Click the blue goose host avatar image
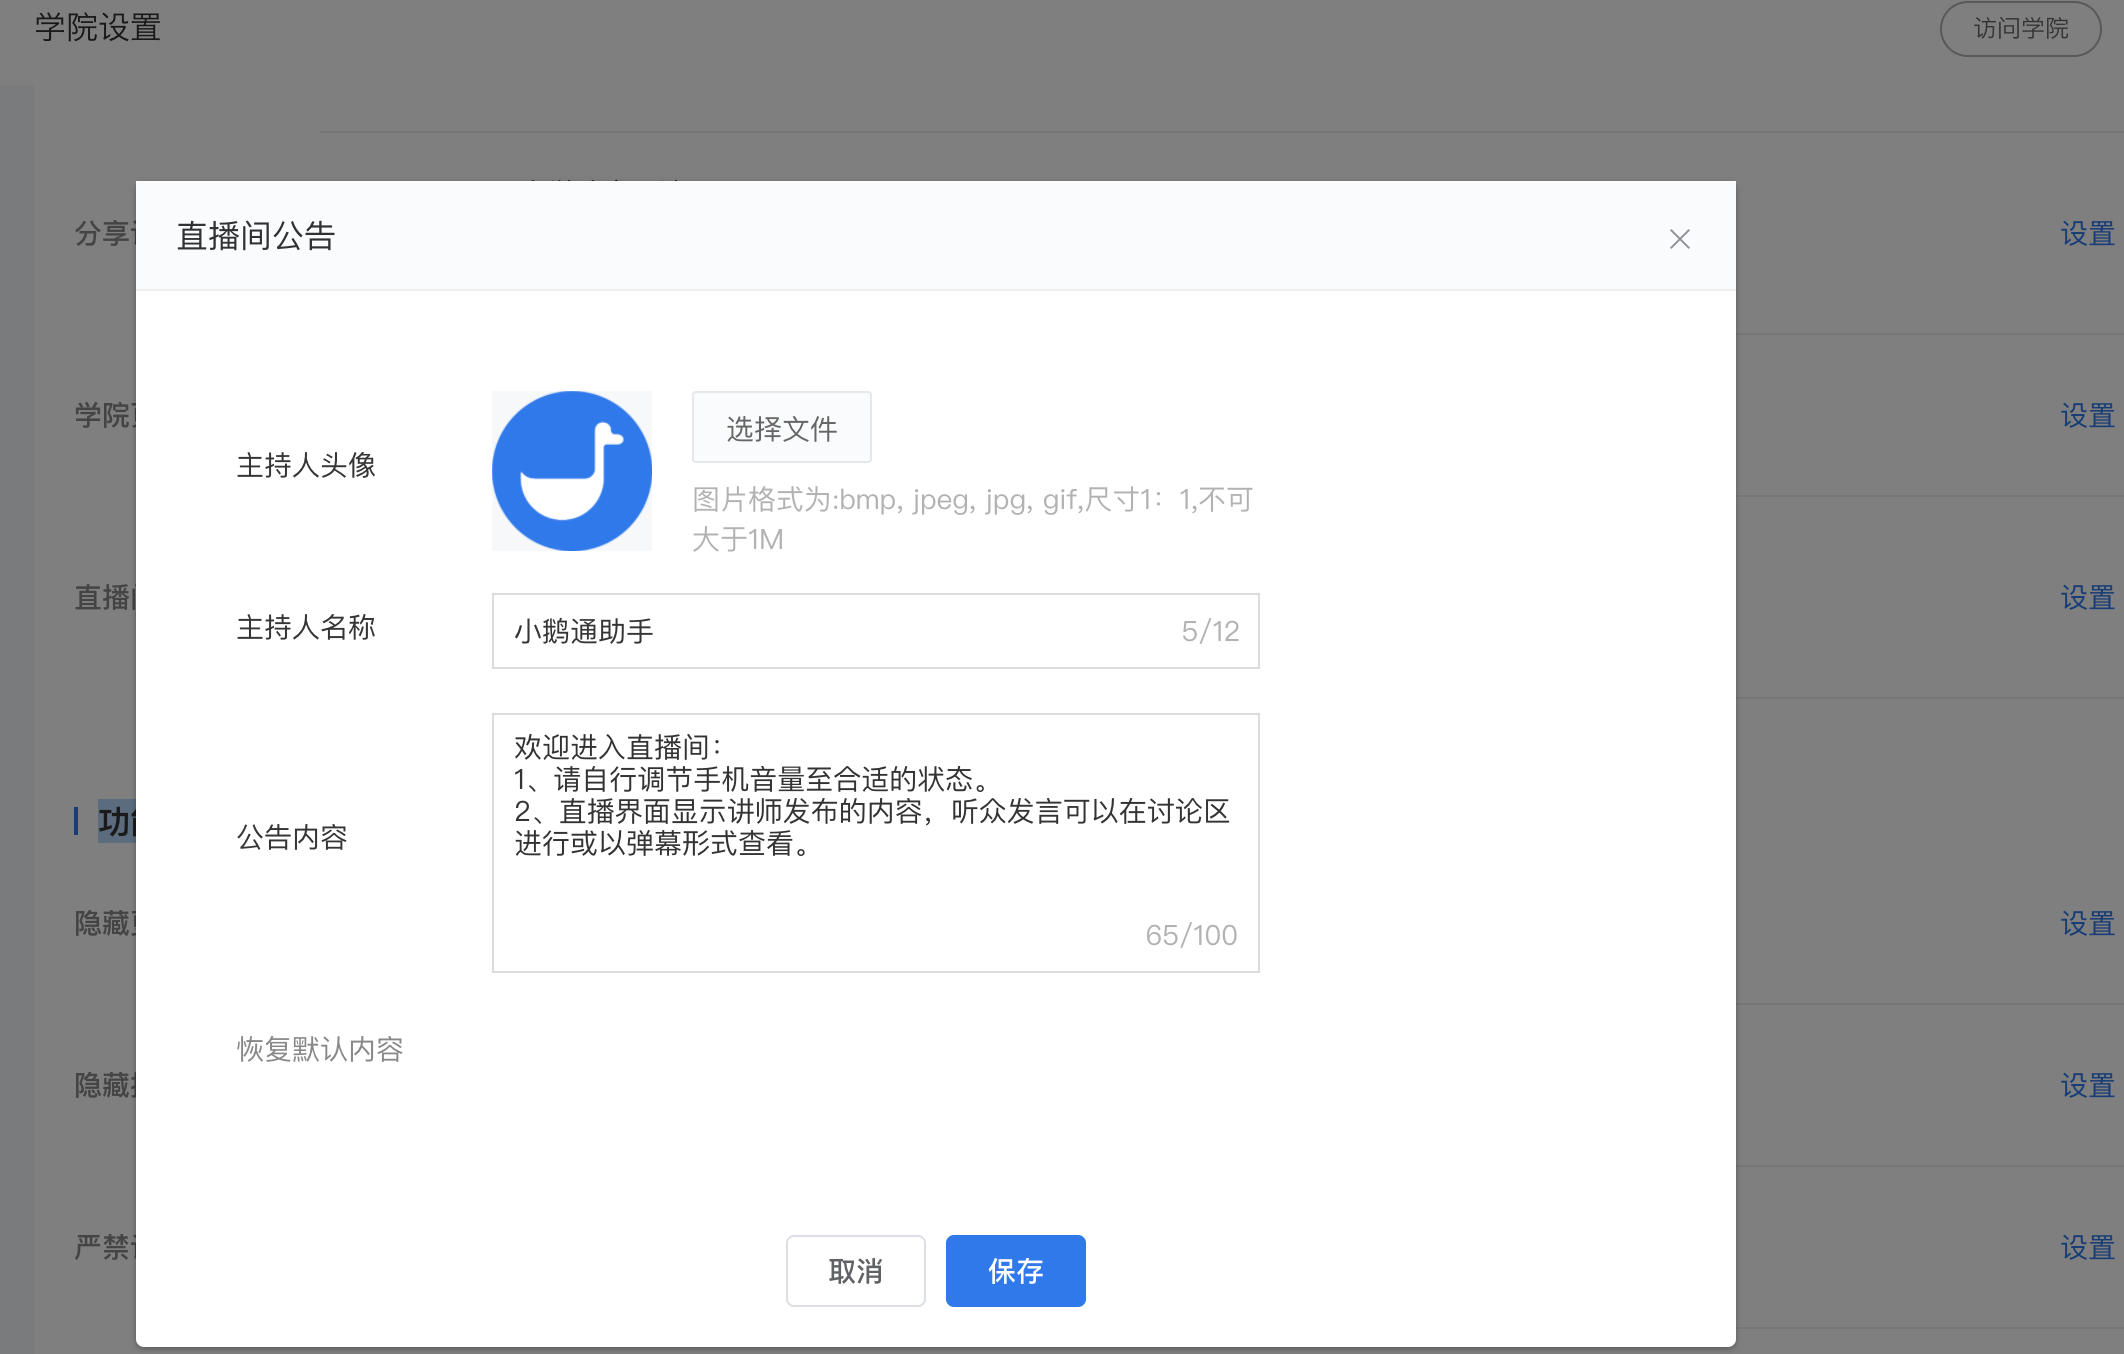 (572, 471)
